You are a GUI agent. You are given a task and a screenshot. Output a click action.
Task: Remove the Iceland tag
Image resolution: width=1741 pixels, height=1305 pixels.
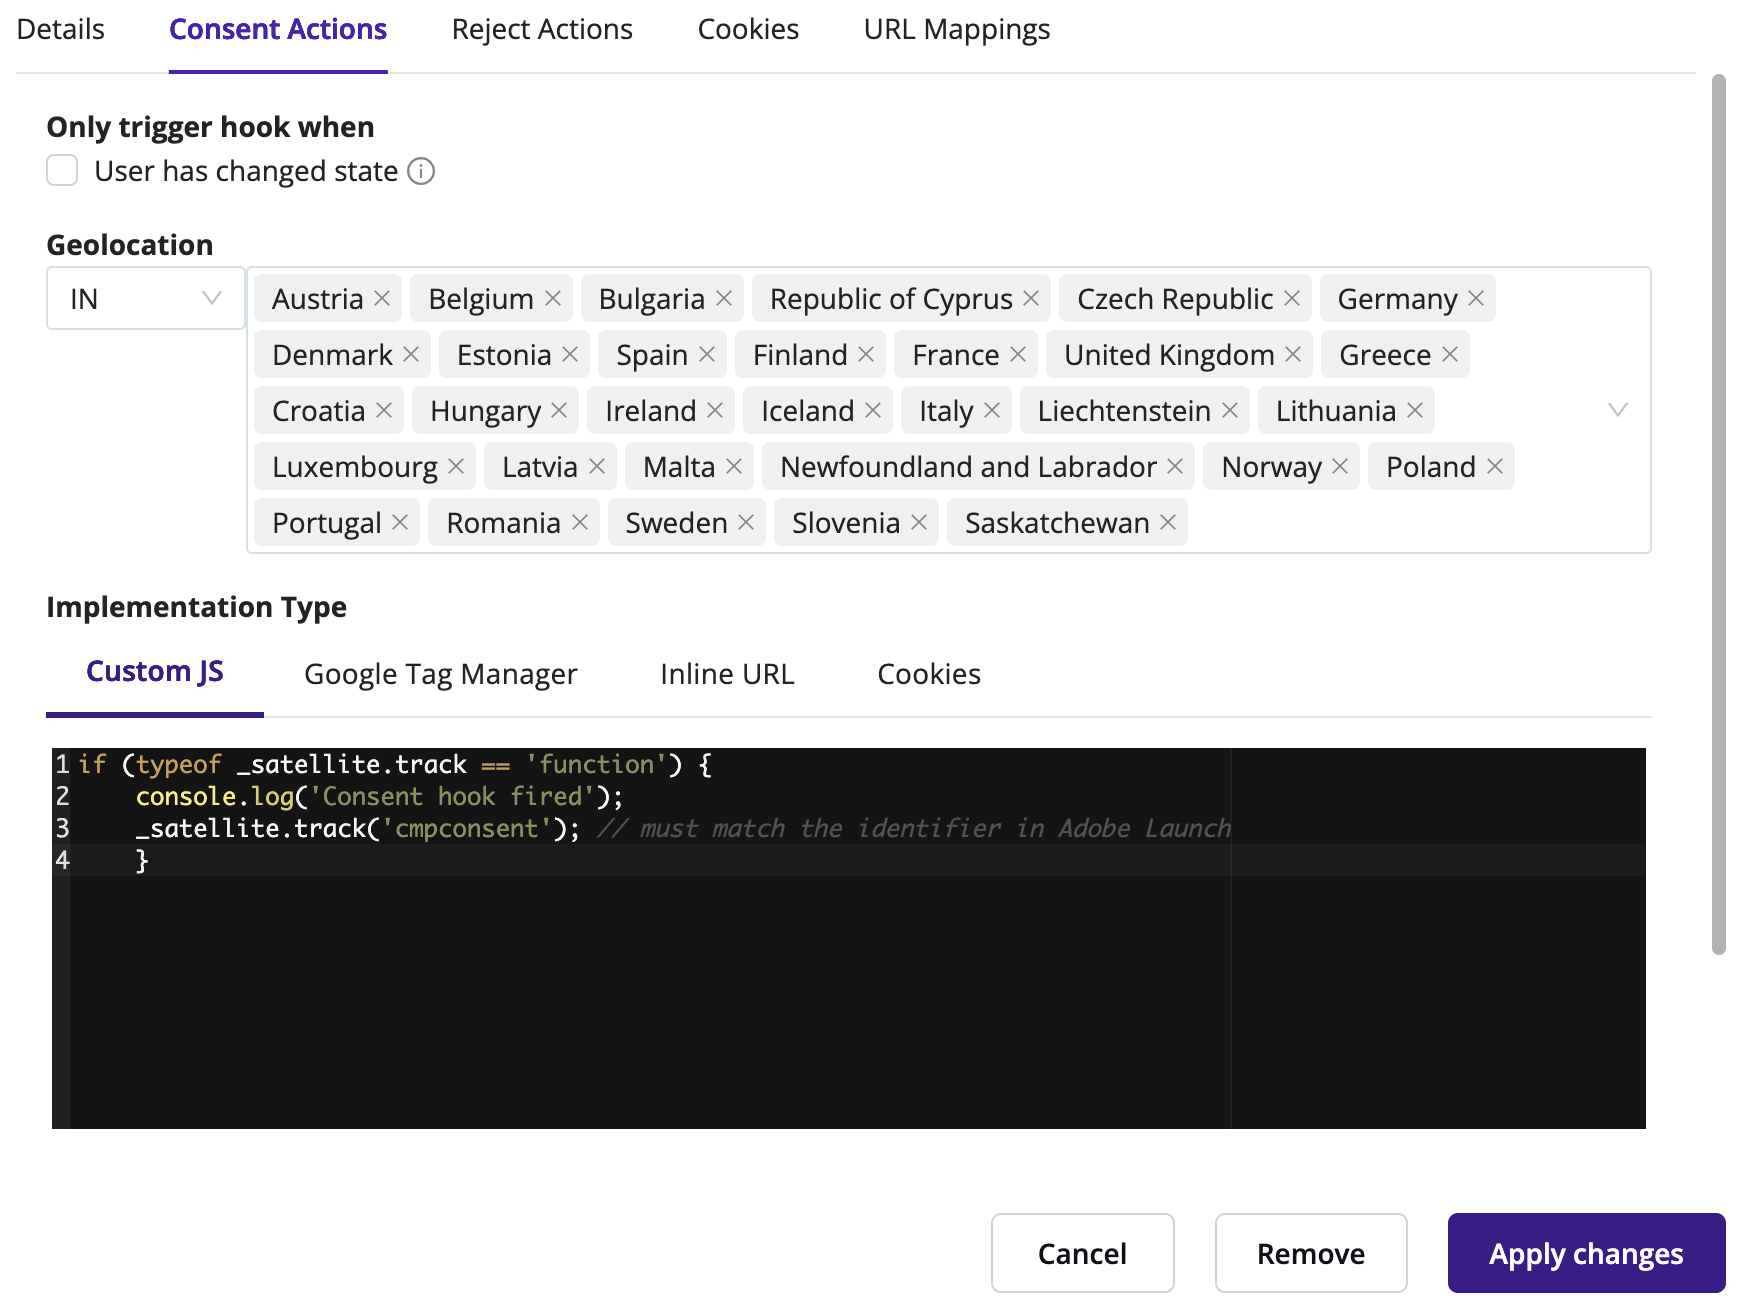873,410
